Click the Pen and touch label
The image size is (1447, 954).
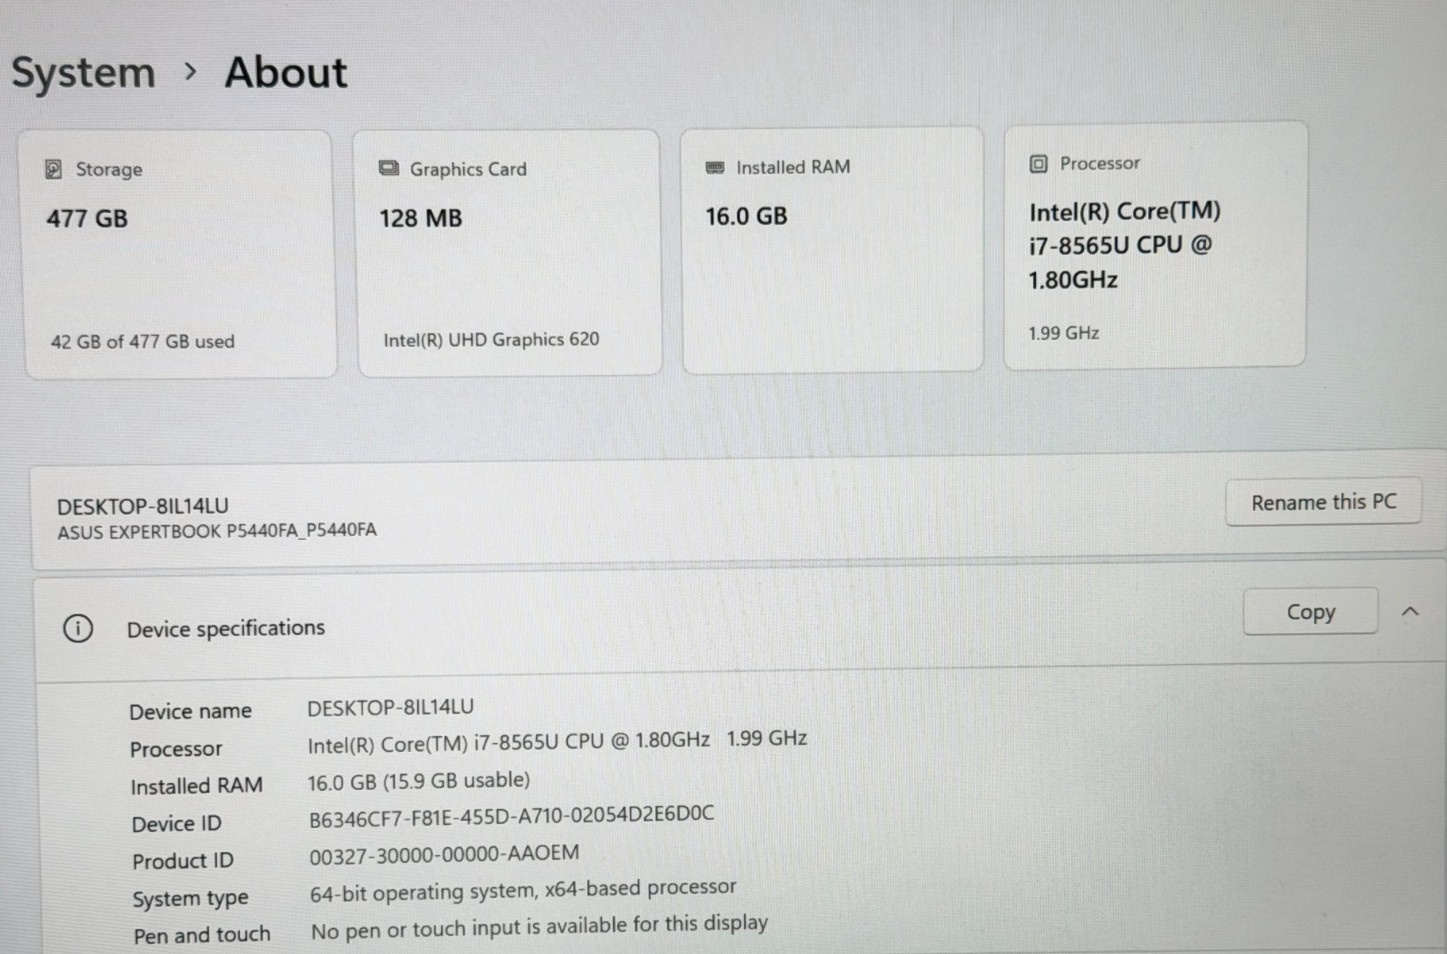click(x=202, y=935)
